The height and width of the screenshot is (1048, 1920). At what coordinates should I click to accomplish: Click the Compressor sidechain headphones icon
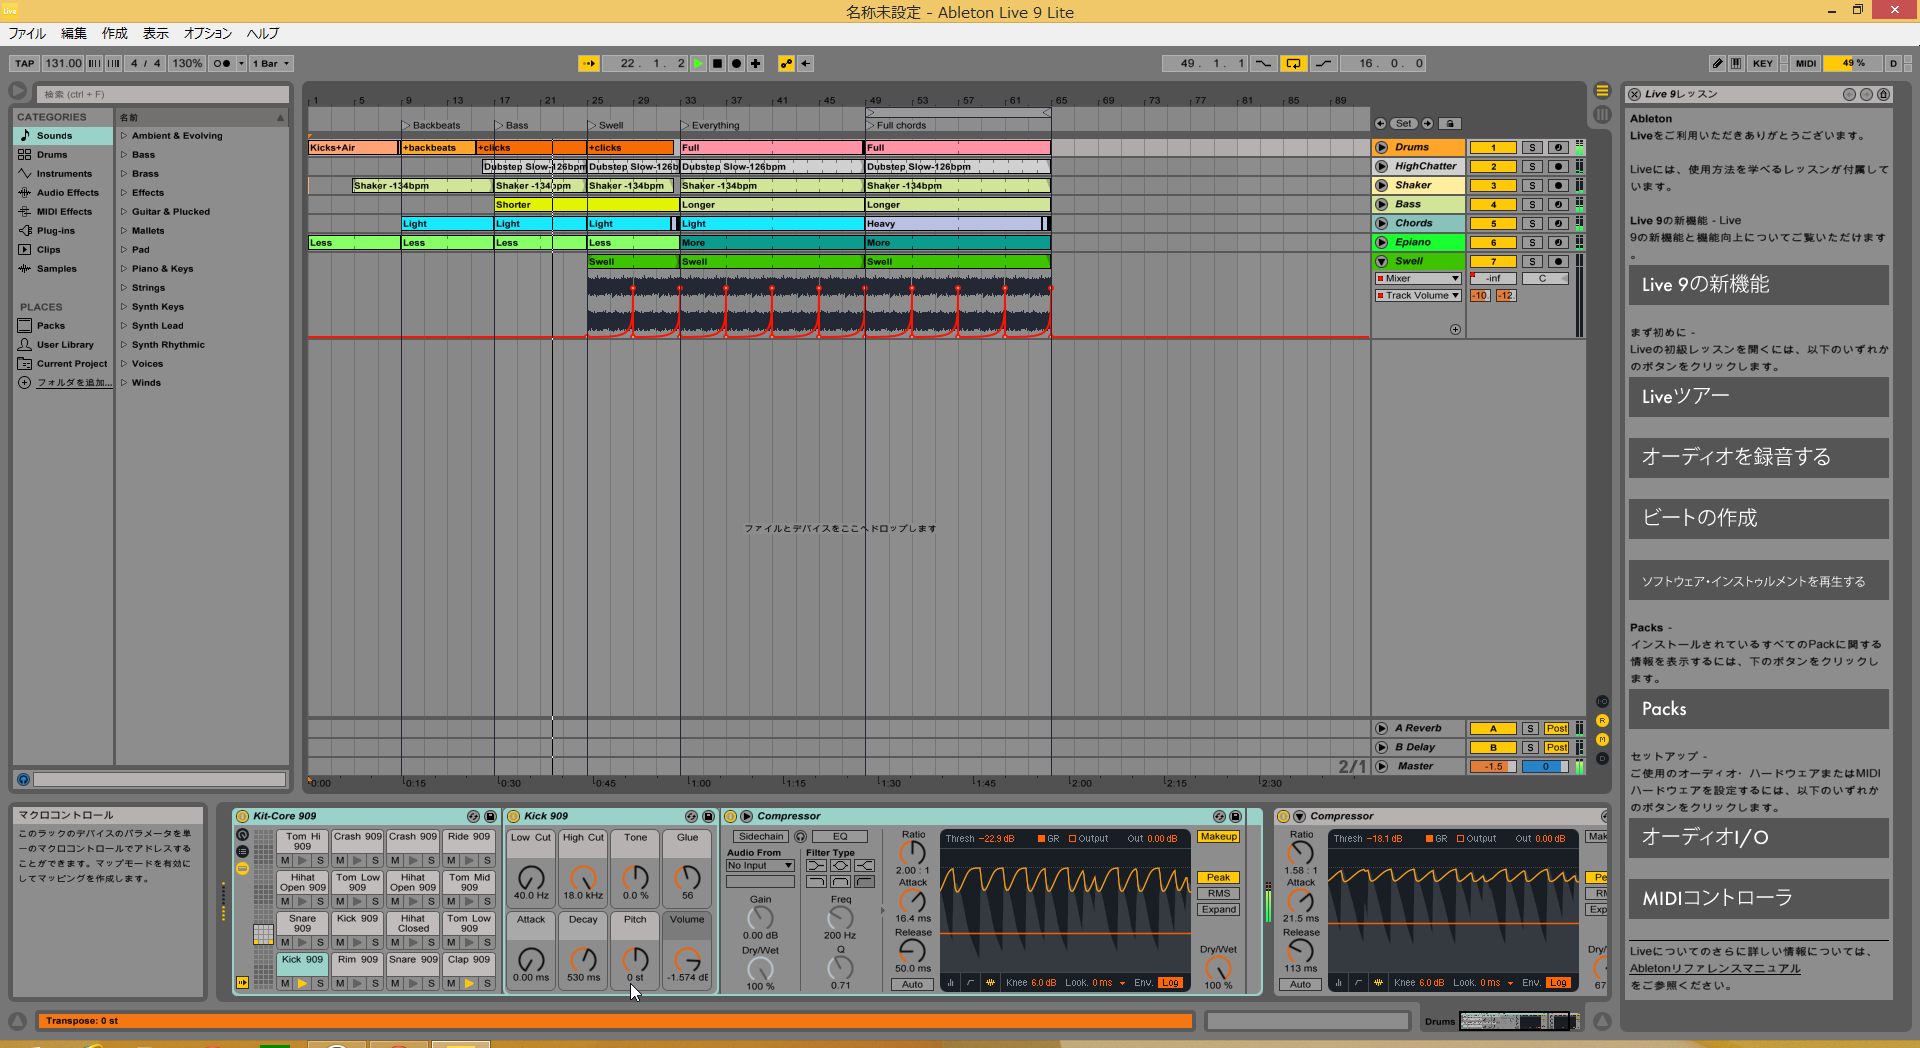click(x=800, y=836)
